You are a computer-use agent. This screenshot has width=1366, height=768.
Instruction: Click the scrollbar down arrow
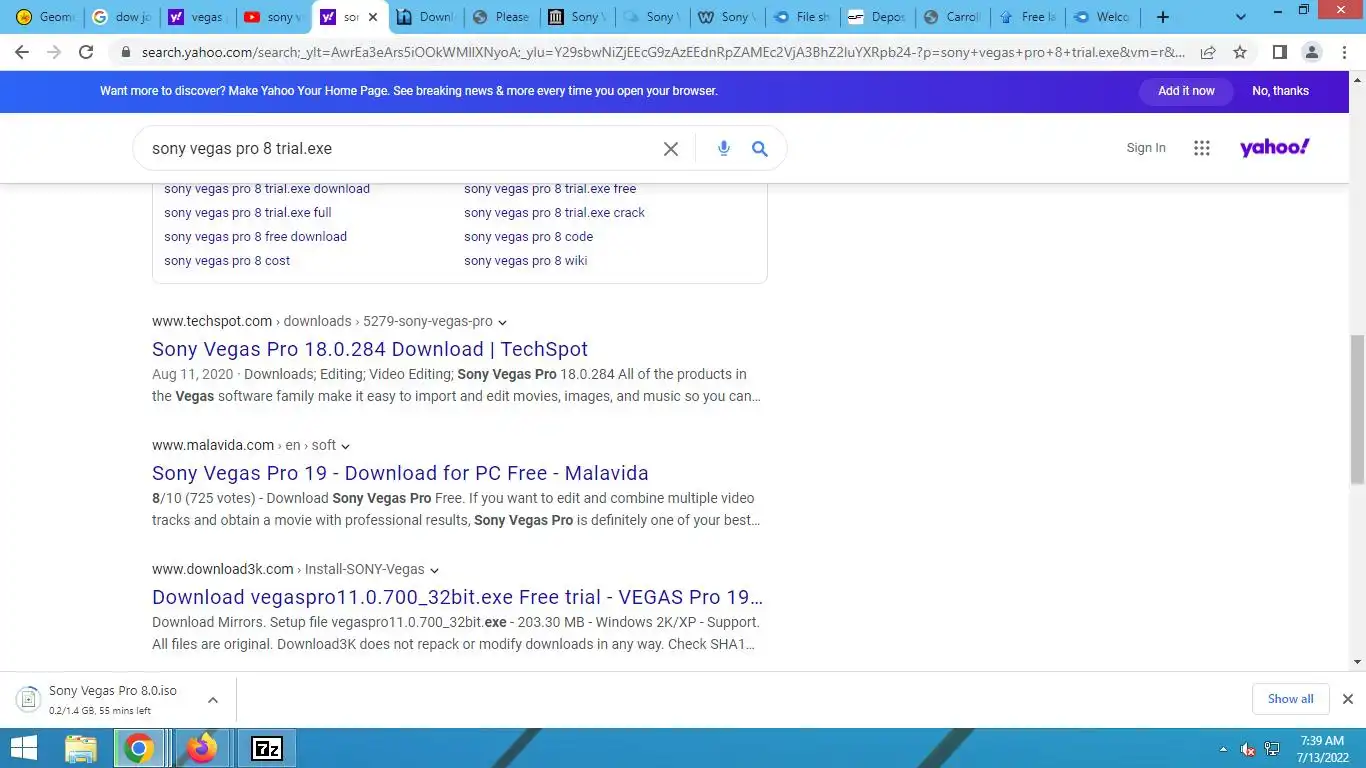tap(1357, 662)
